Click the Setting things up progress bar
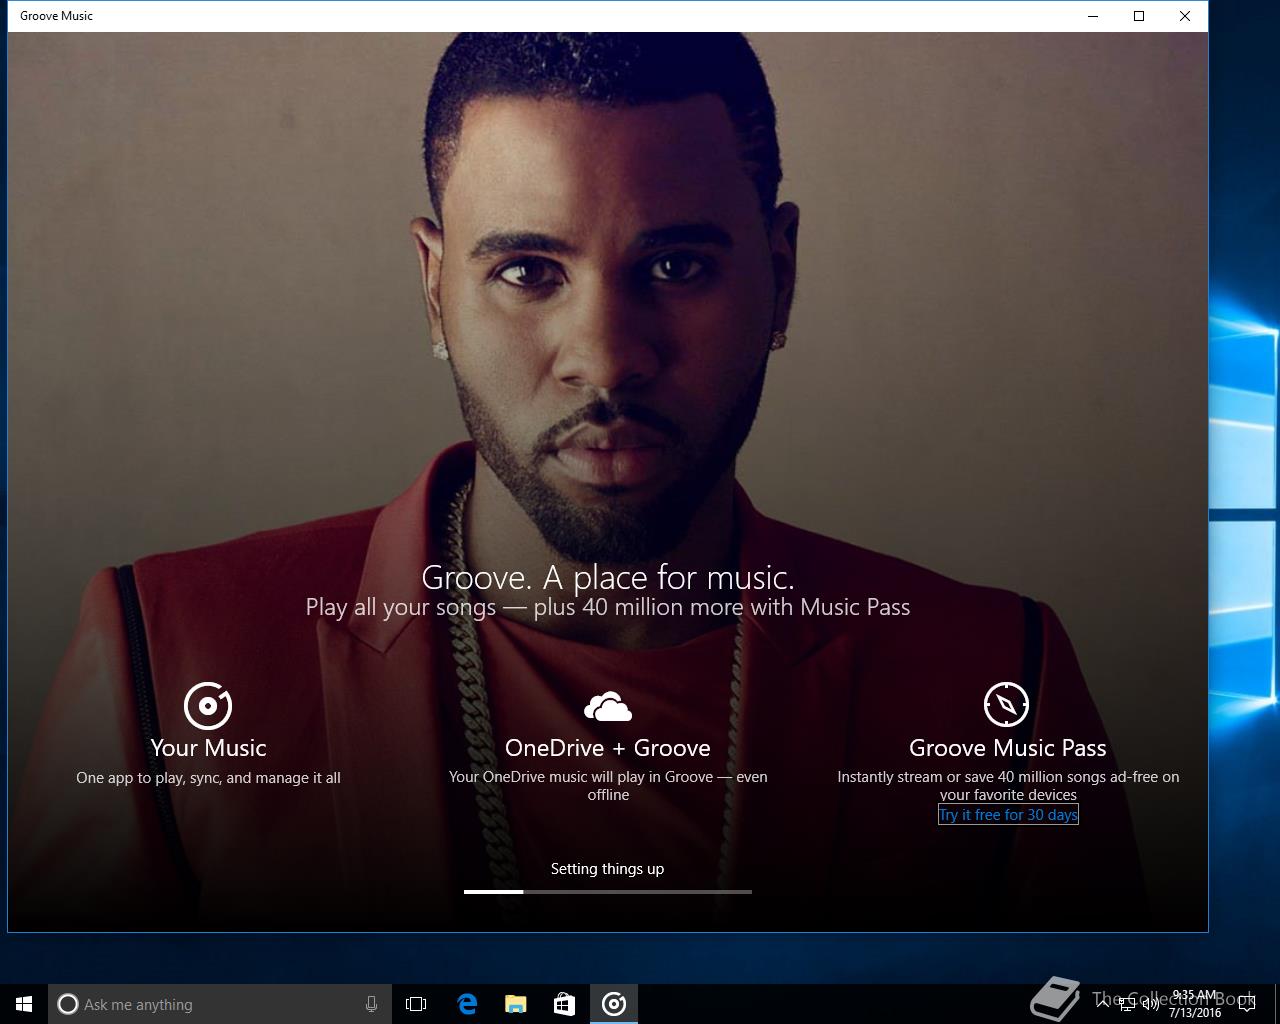The height and width of the screenshot is (1024, 1280). (608, 891)
